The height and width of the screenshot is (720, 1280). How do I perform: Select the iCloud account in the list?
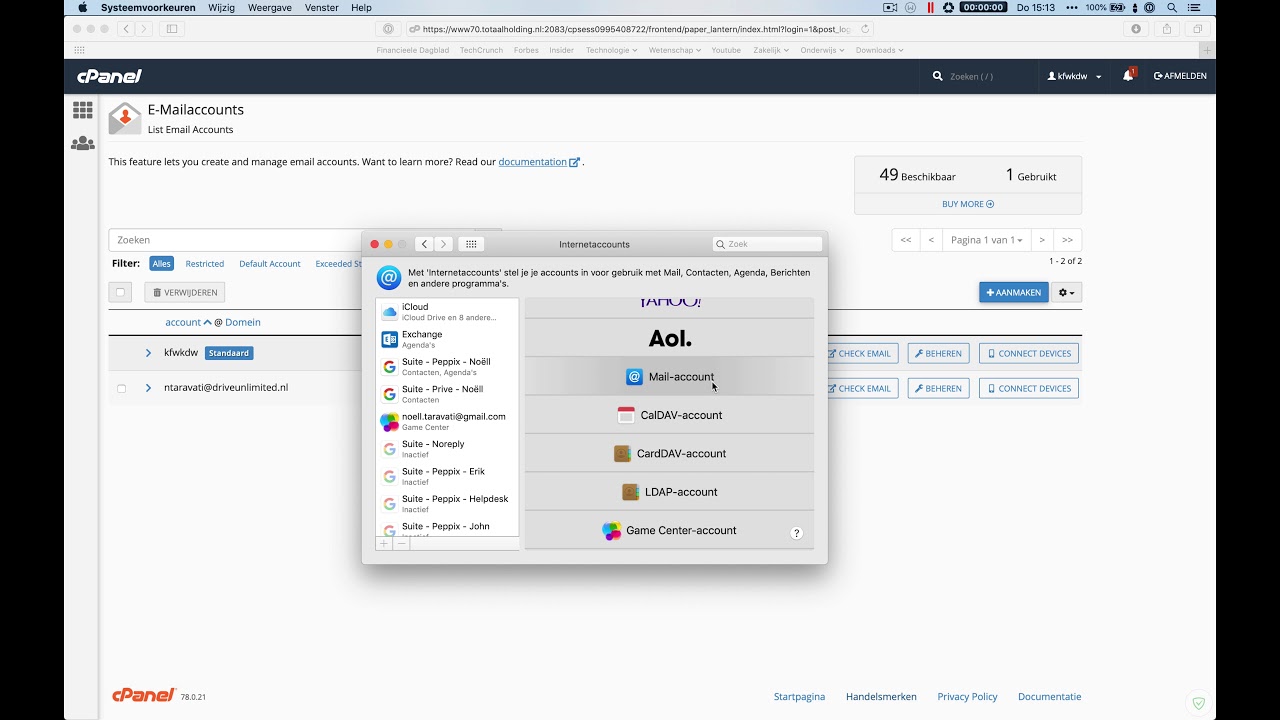point(447,312)
